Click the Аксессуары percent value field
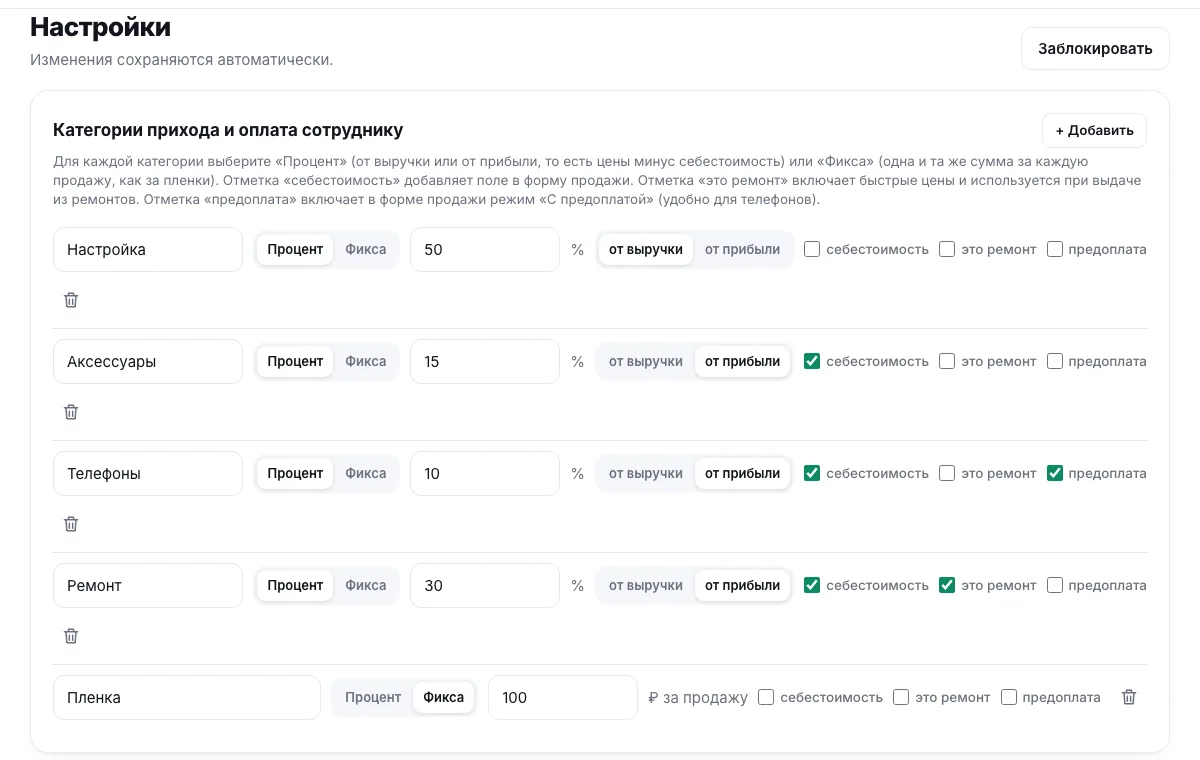The height and width of the screenshot is (760, 1200). pyautogui.click(x=485, y=362)
